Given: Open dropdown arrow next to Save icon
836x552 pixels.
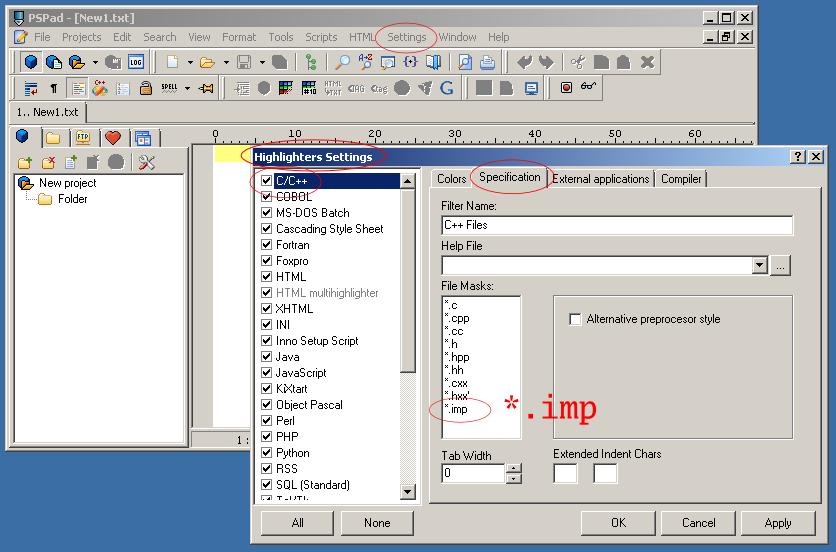Looking at the screenshot, I should point(262,62).
